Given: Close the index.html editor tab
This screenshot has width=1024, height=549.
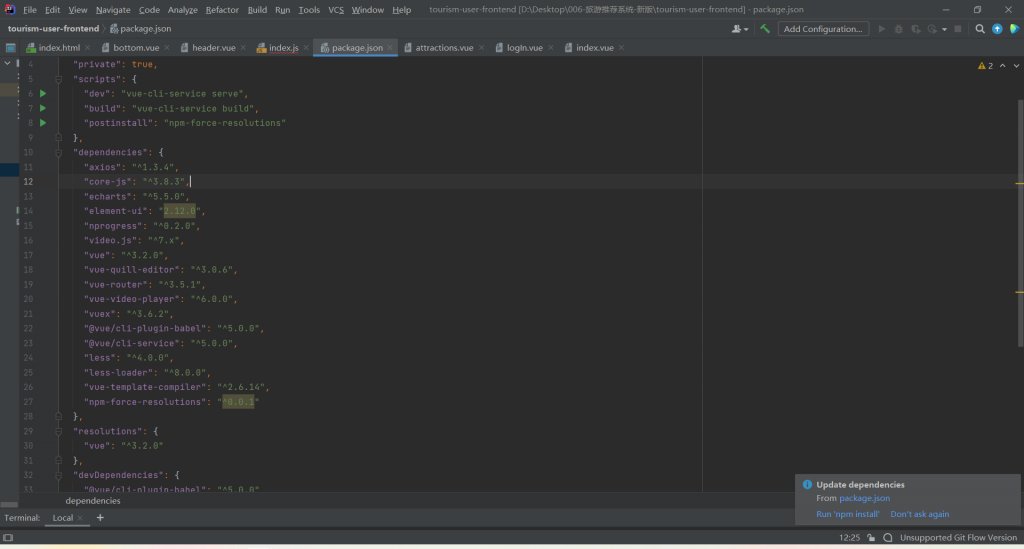Looking at the screenshot, I should click(88, 48).
